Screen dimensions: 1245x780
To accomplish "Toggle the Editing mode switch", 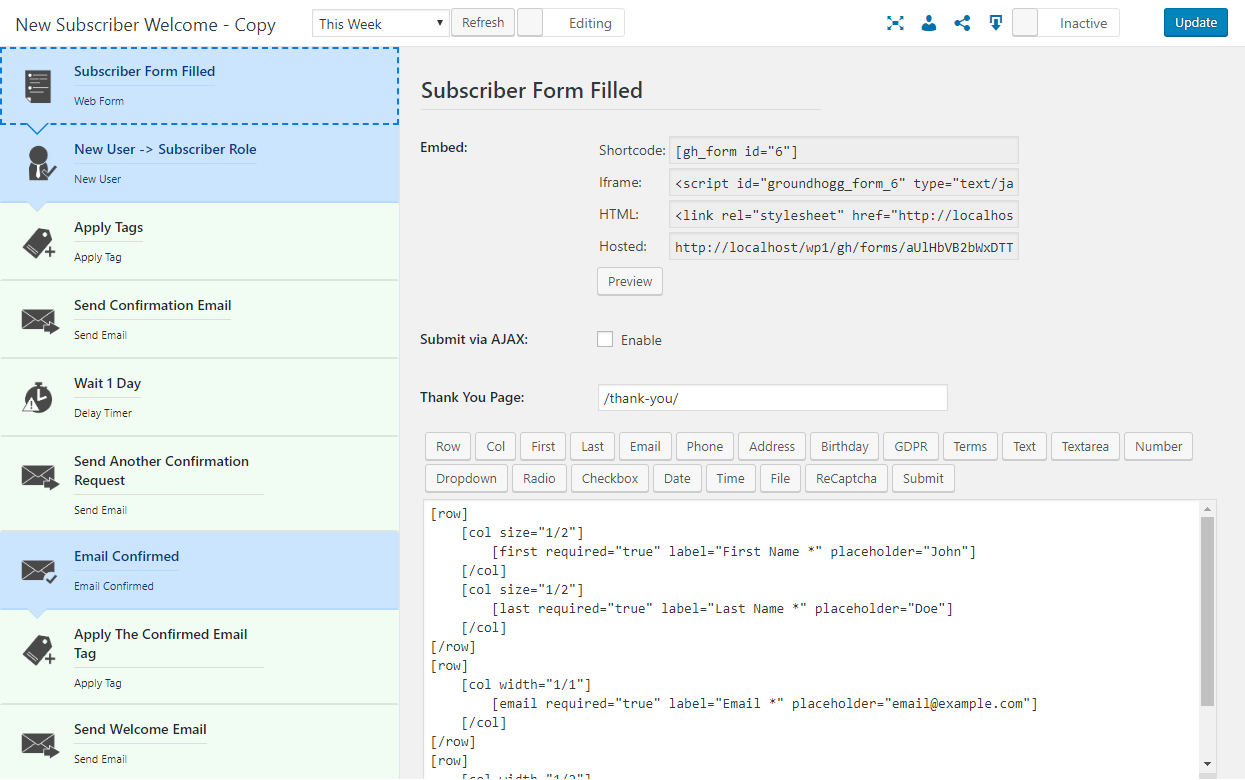I will pyautogui.click(x=531, y=23).
